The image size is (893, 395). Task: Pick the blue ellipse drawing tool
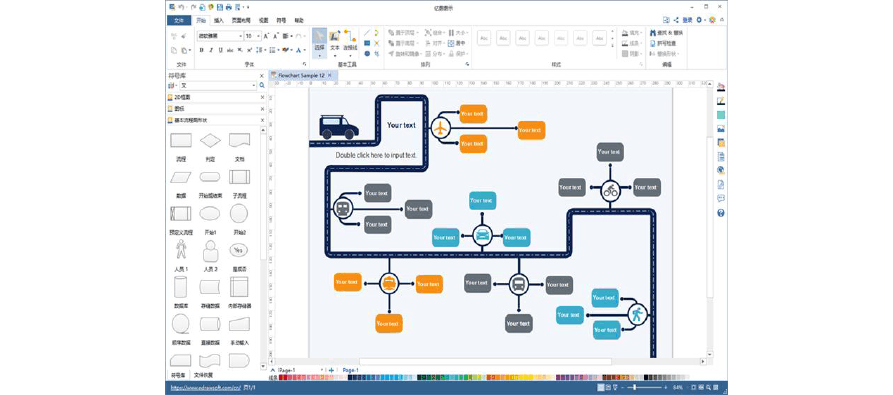(367, 54)
